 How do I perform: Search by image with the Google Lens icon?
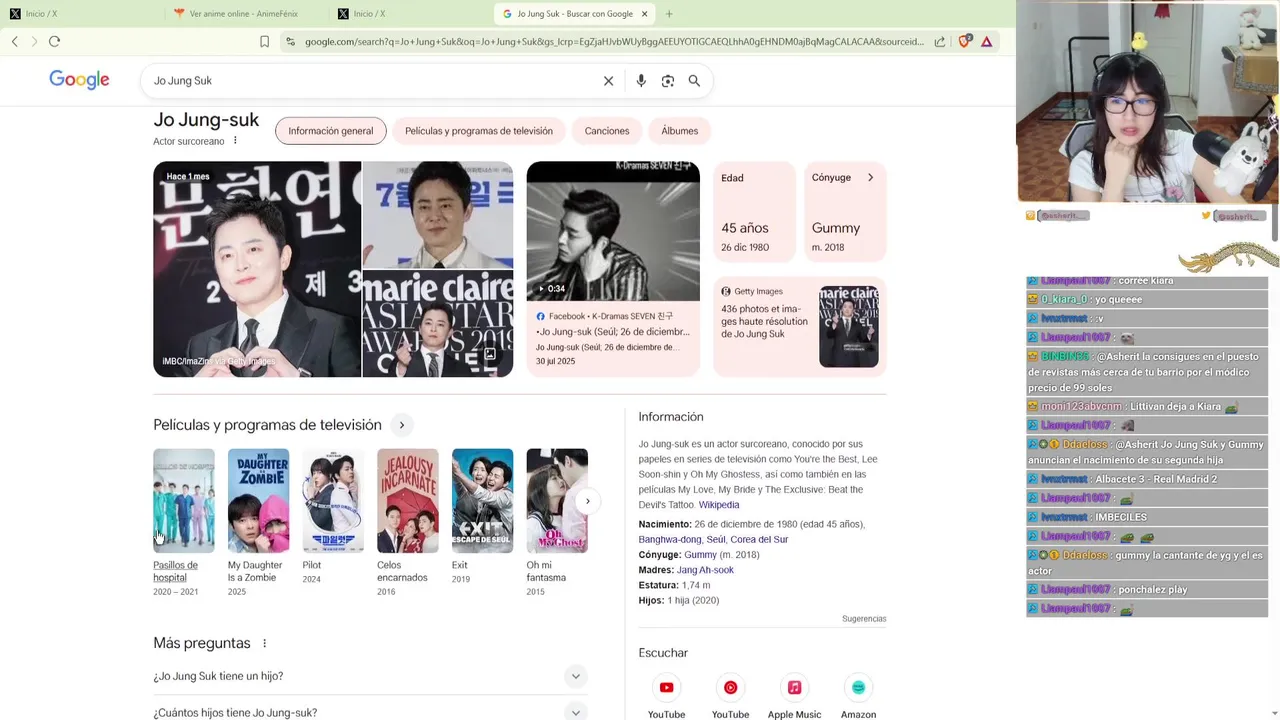click(668, 81)
